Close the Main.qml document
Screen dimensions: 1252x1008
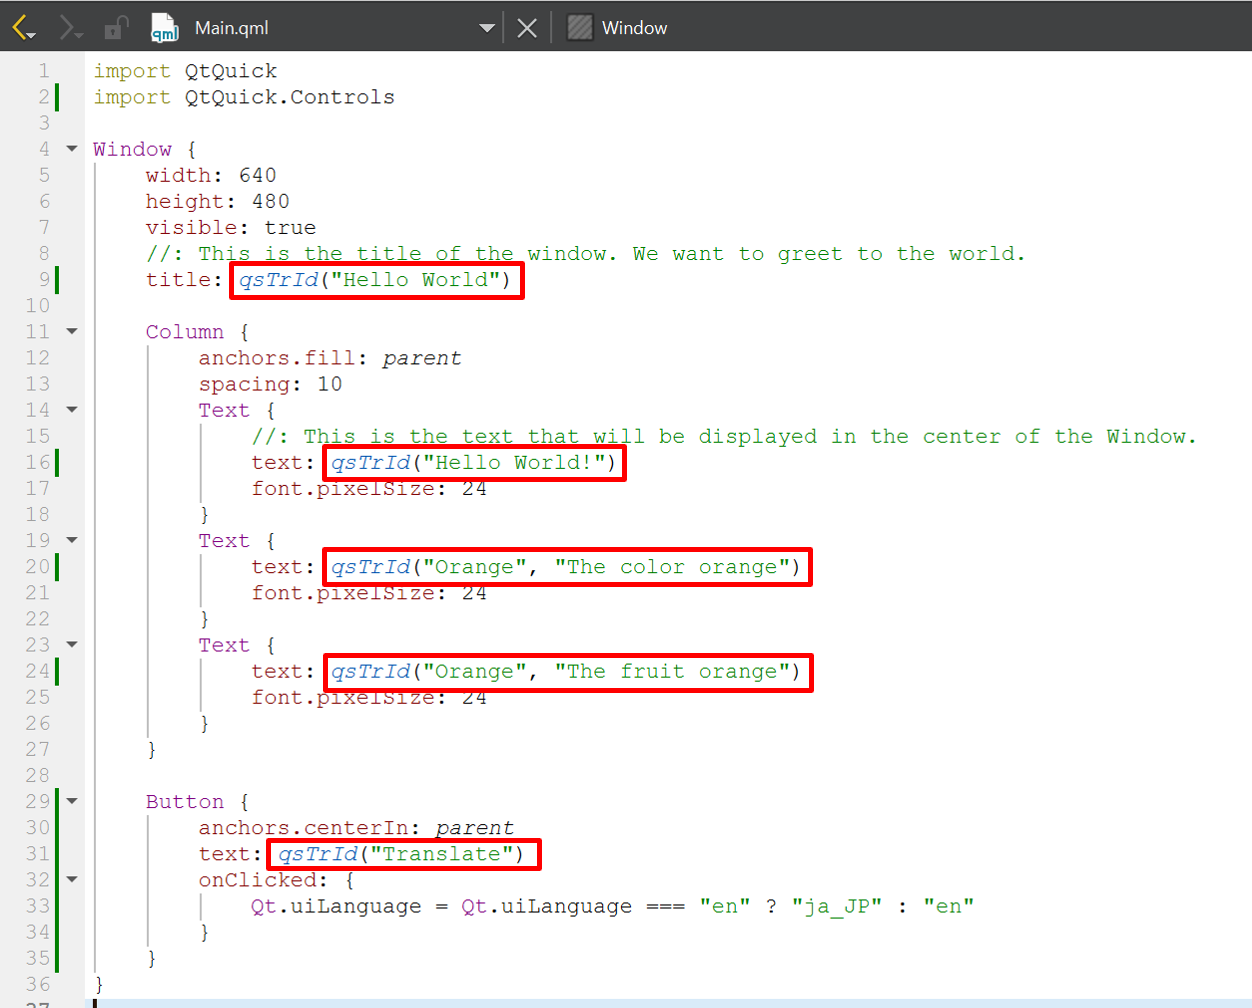pyautogui.click(x=527, y=28)
